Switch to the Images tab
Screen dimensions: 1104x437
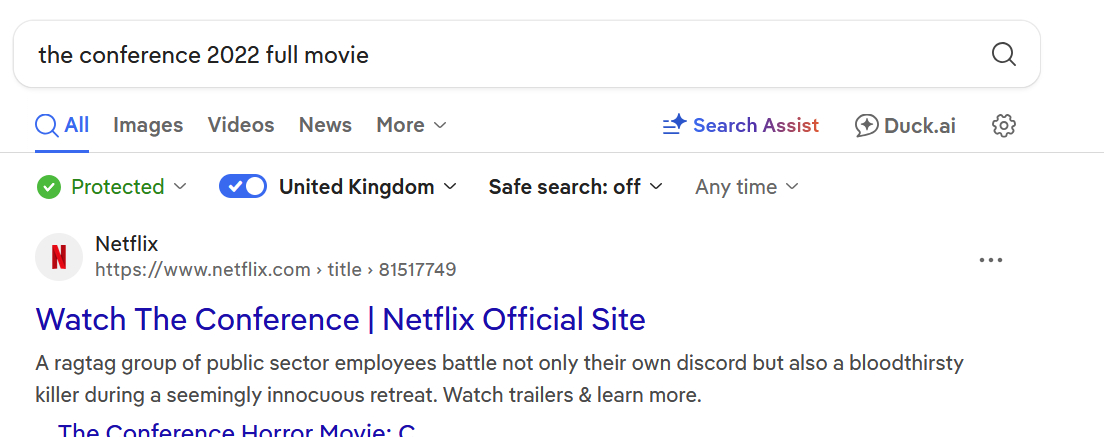[x=148, y=125]
